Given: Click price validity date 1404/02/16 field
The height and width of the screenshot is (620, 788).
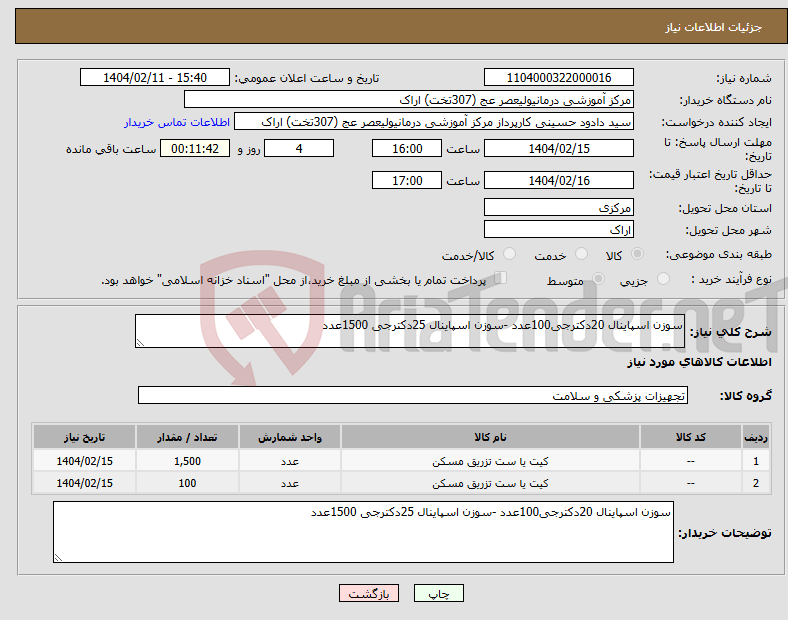Looking at the screenshot, I should click(x=558, y=180).
